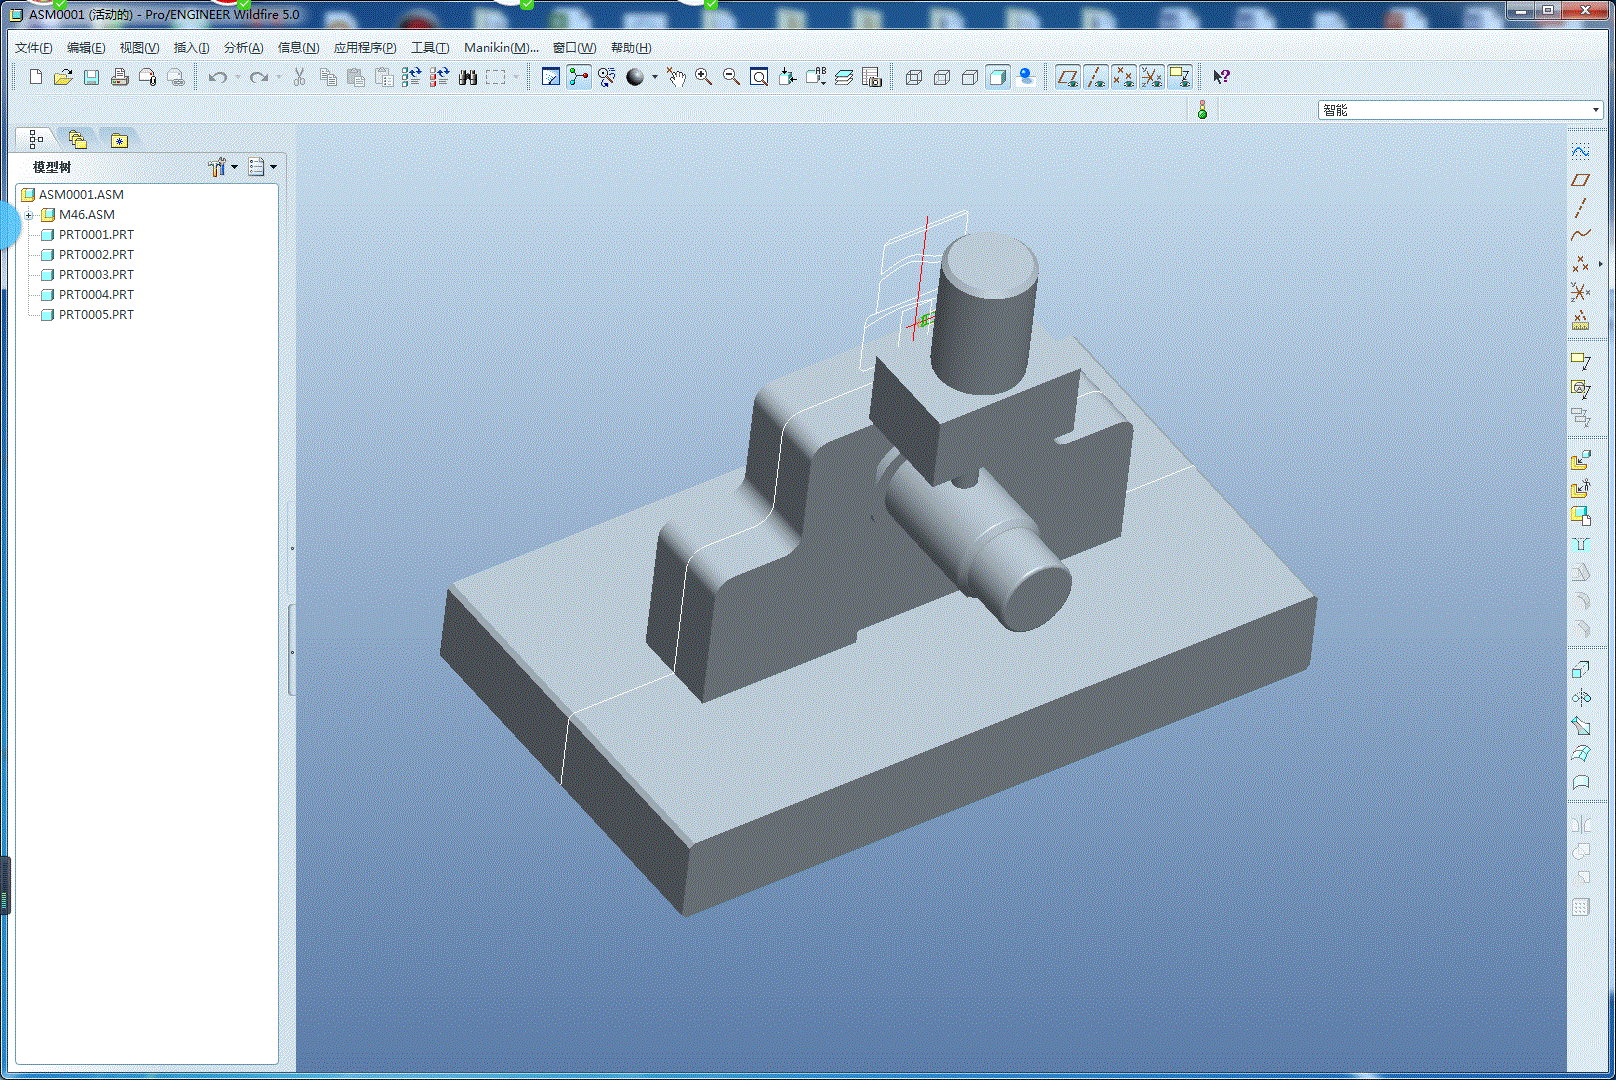Expand the M46.ASM tree node
Image resolution: width=1616 pixels, height=1080 pixels.
click(29, 215)
